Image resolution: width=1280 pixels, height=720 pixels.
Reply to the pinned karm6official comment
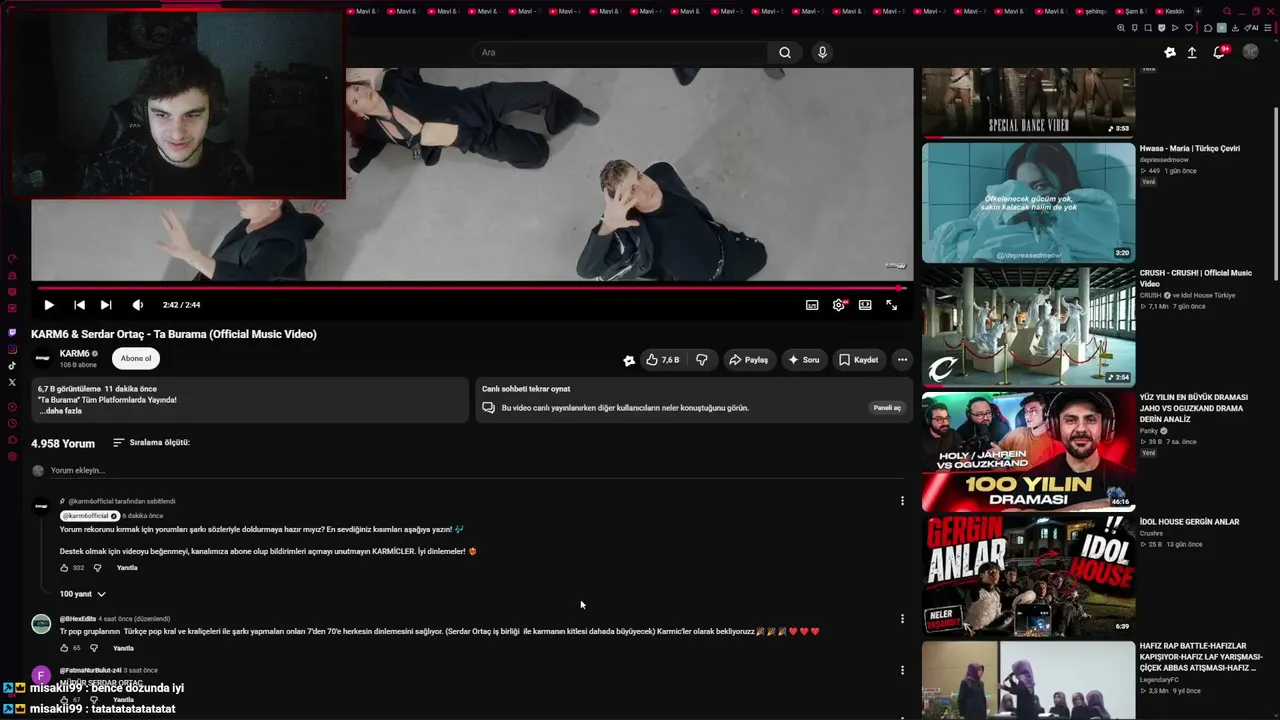127,568
